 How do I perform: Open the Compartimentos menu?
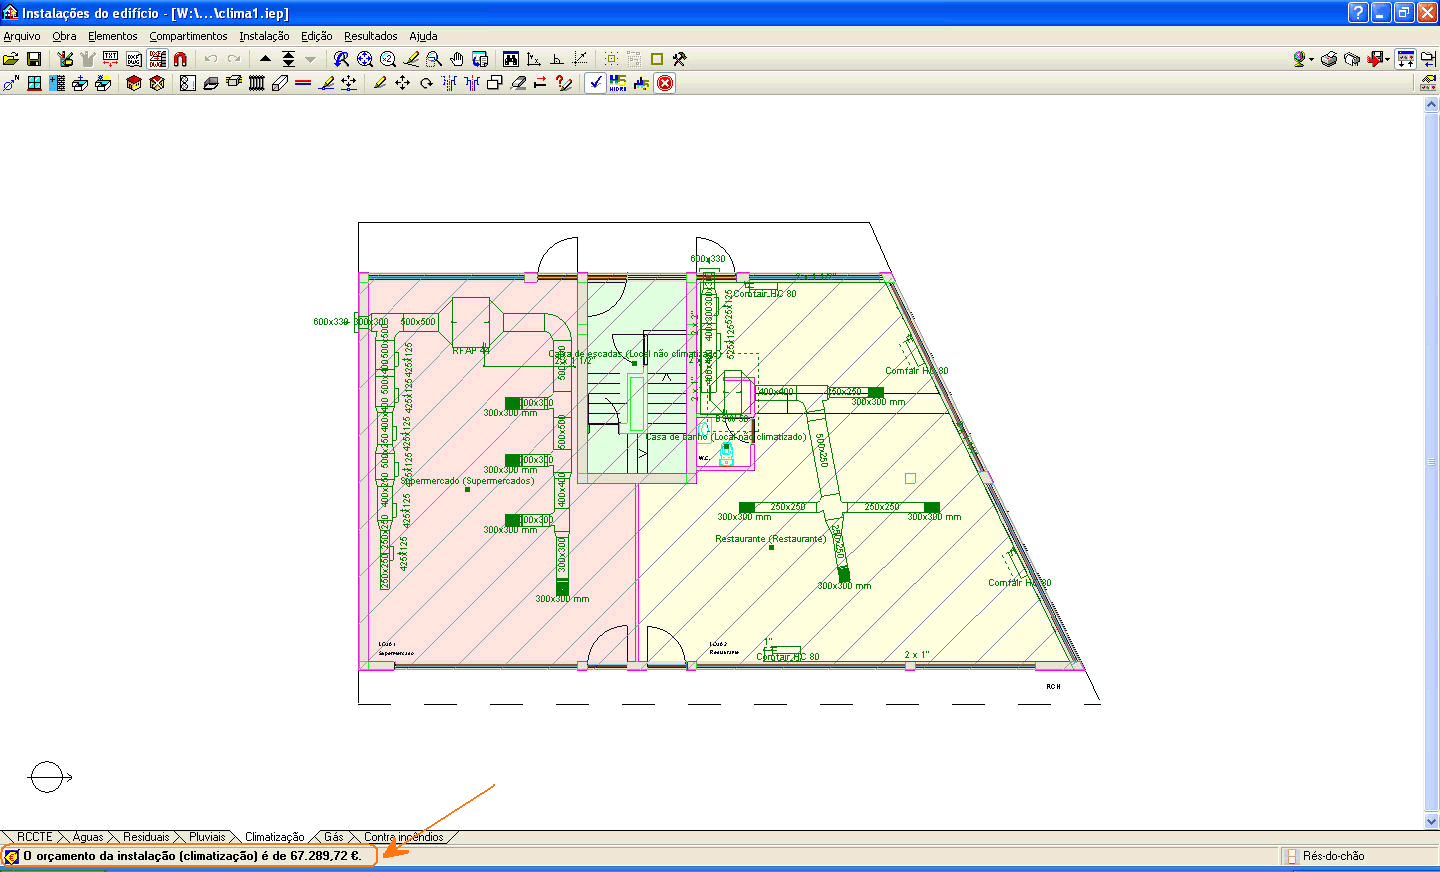point(188,36)
